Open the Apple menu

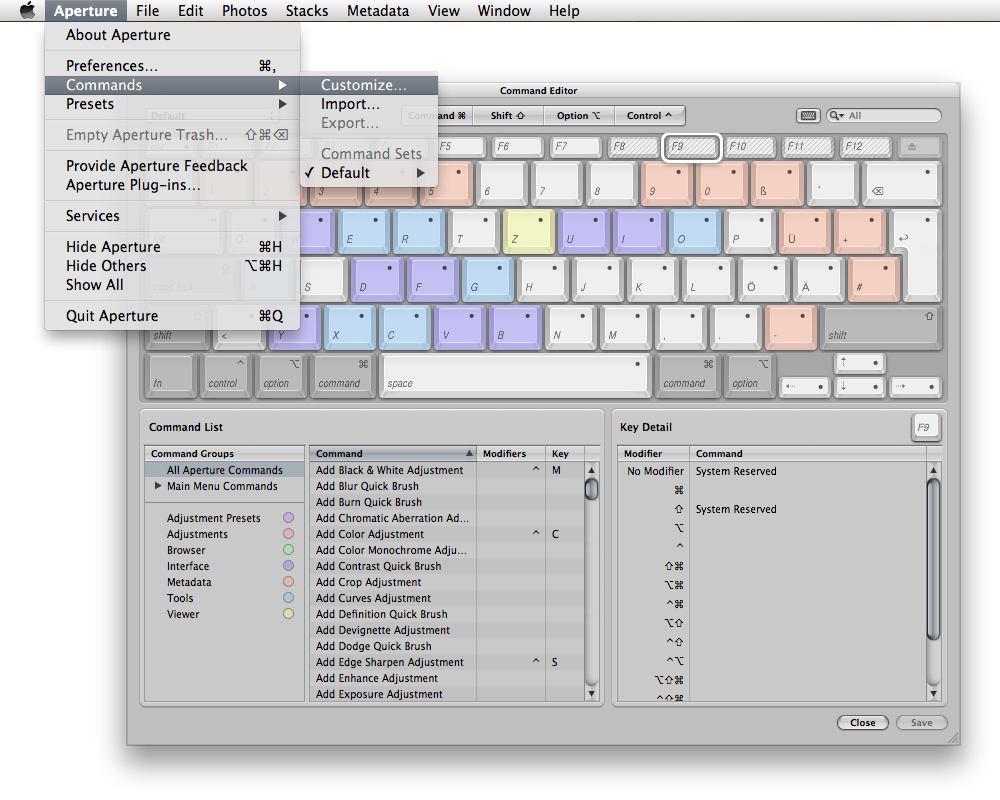coord(27,10)
